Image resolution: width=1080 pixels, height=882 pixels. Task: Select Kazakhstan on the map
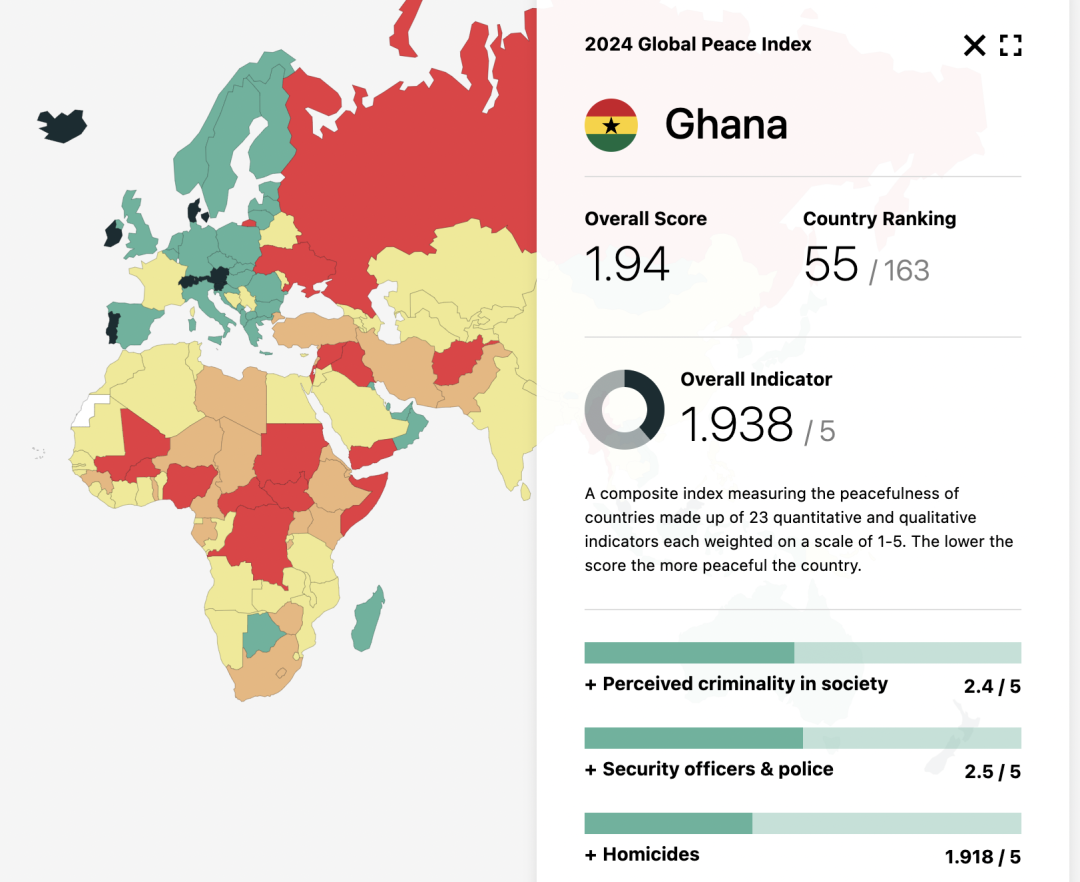pyautogui.click(x=448, y=275)
